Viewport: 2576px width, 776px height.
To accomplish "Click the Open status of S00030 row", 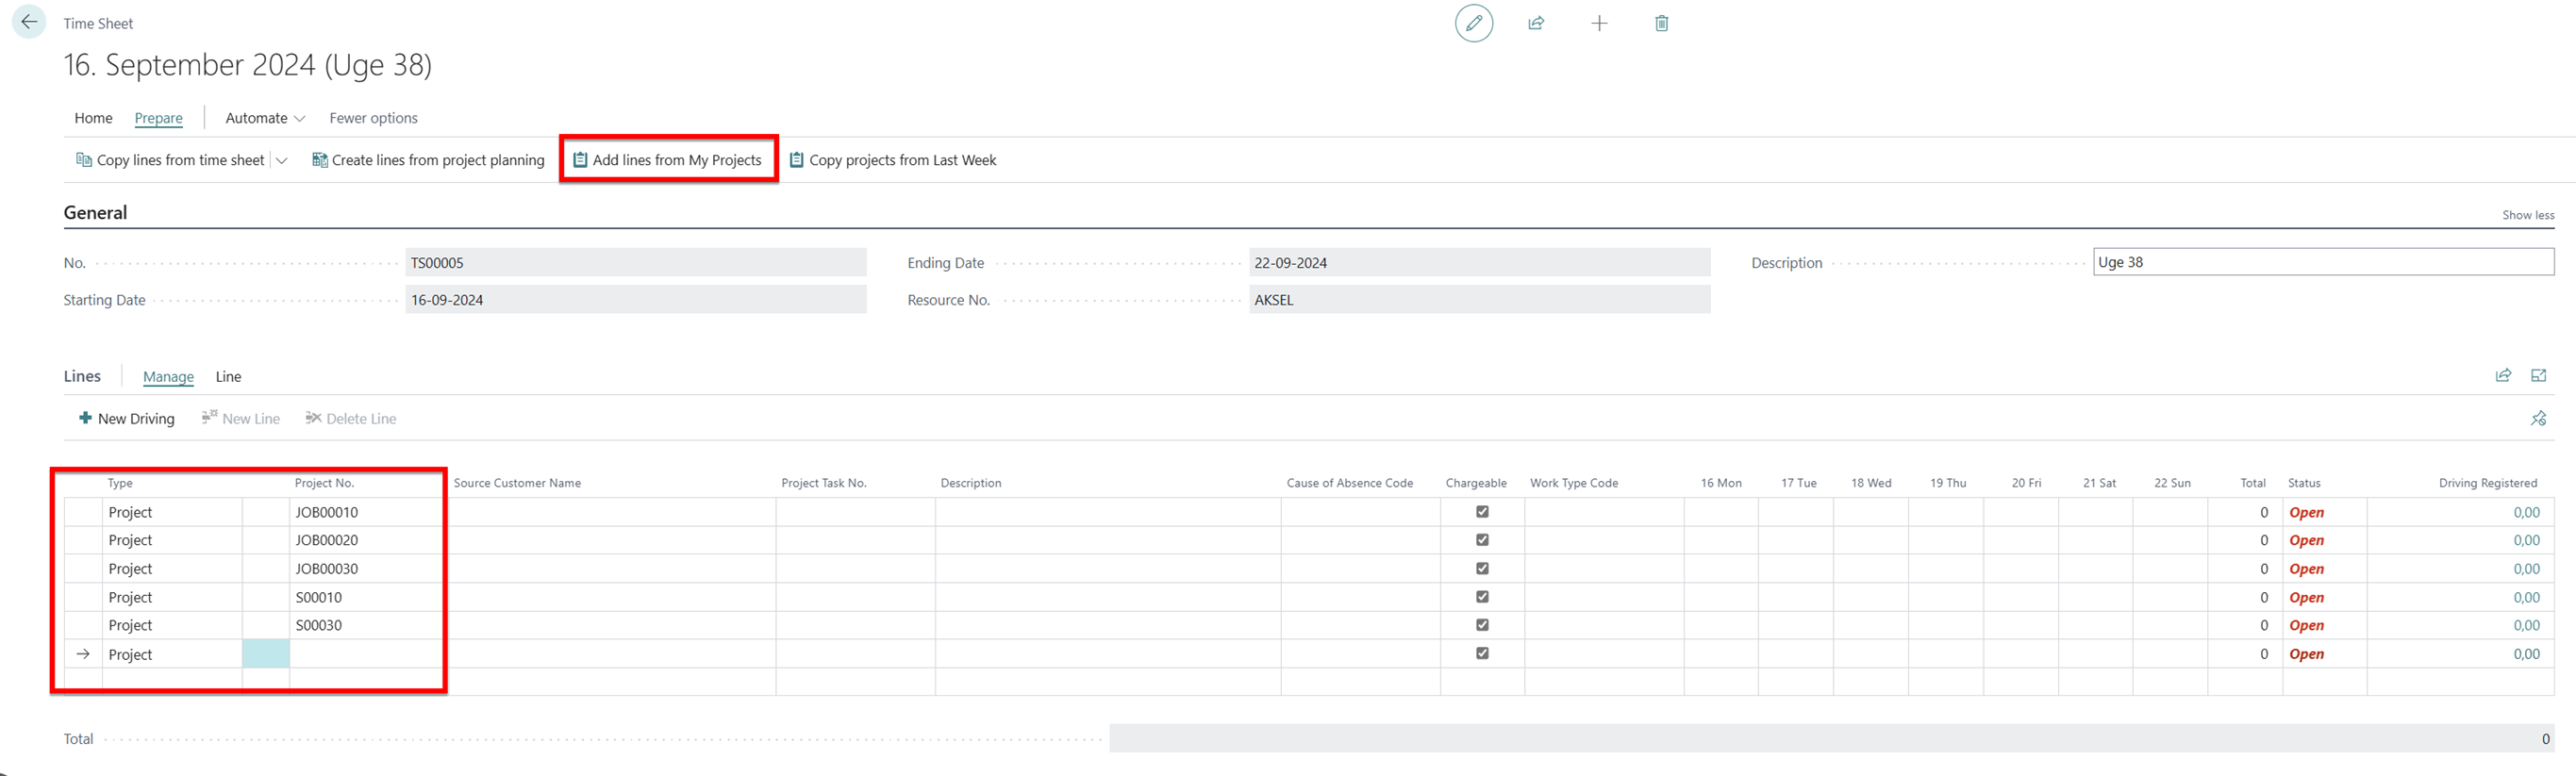I will (x=2306, y=625).
